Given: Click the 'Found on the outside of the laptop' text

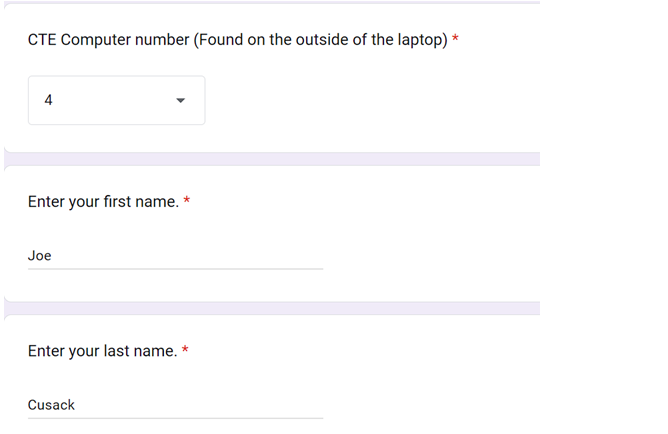Looking at the screenshot, I should [320, 40].
